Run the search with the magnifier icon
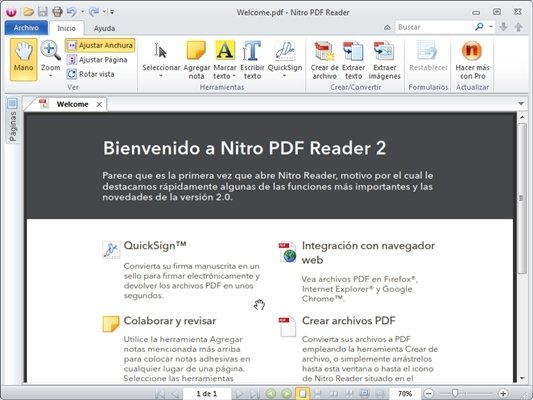The image size is (533, 400). [x=479, y=27]
